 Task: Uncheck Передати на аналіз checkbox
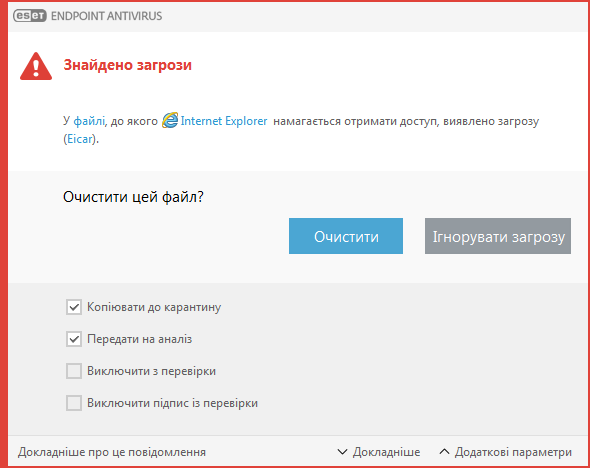coord(74,339)
